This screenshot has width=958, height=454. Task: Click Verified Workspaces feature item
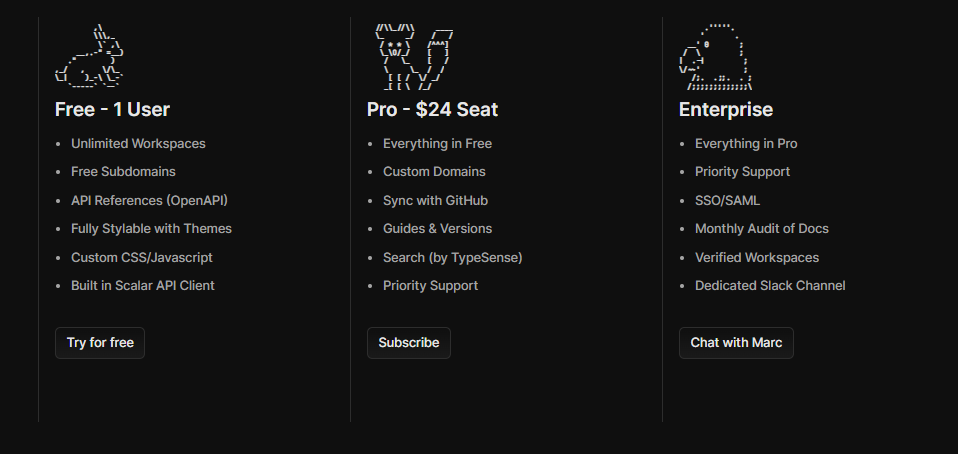[x=757, y=258]
